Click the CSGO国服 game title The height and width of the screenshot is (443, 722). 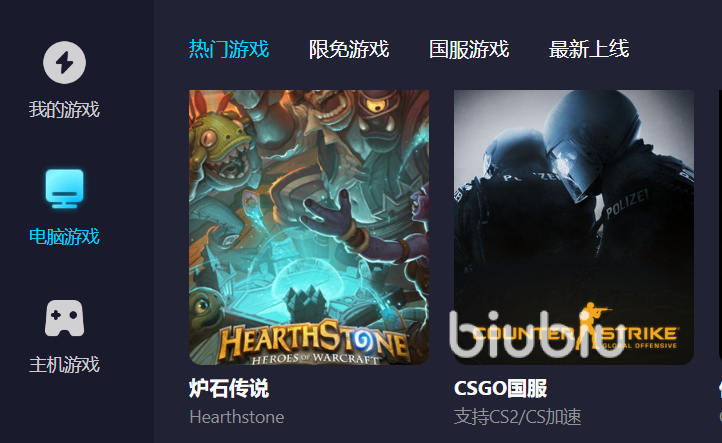click(x=501, y=388)
